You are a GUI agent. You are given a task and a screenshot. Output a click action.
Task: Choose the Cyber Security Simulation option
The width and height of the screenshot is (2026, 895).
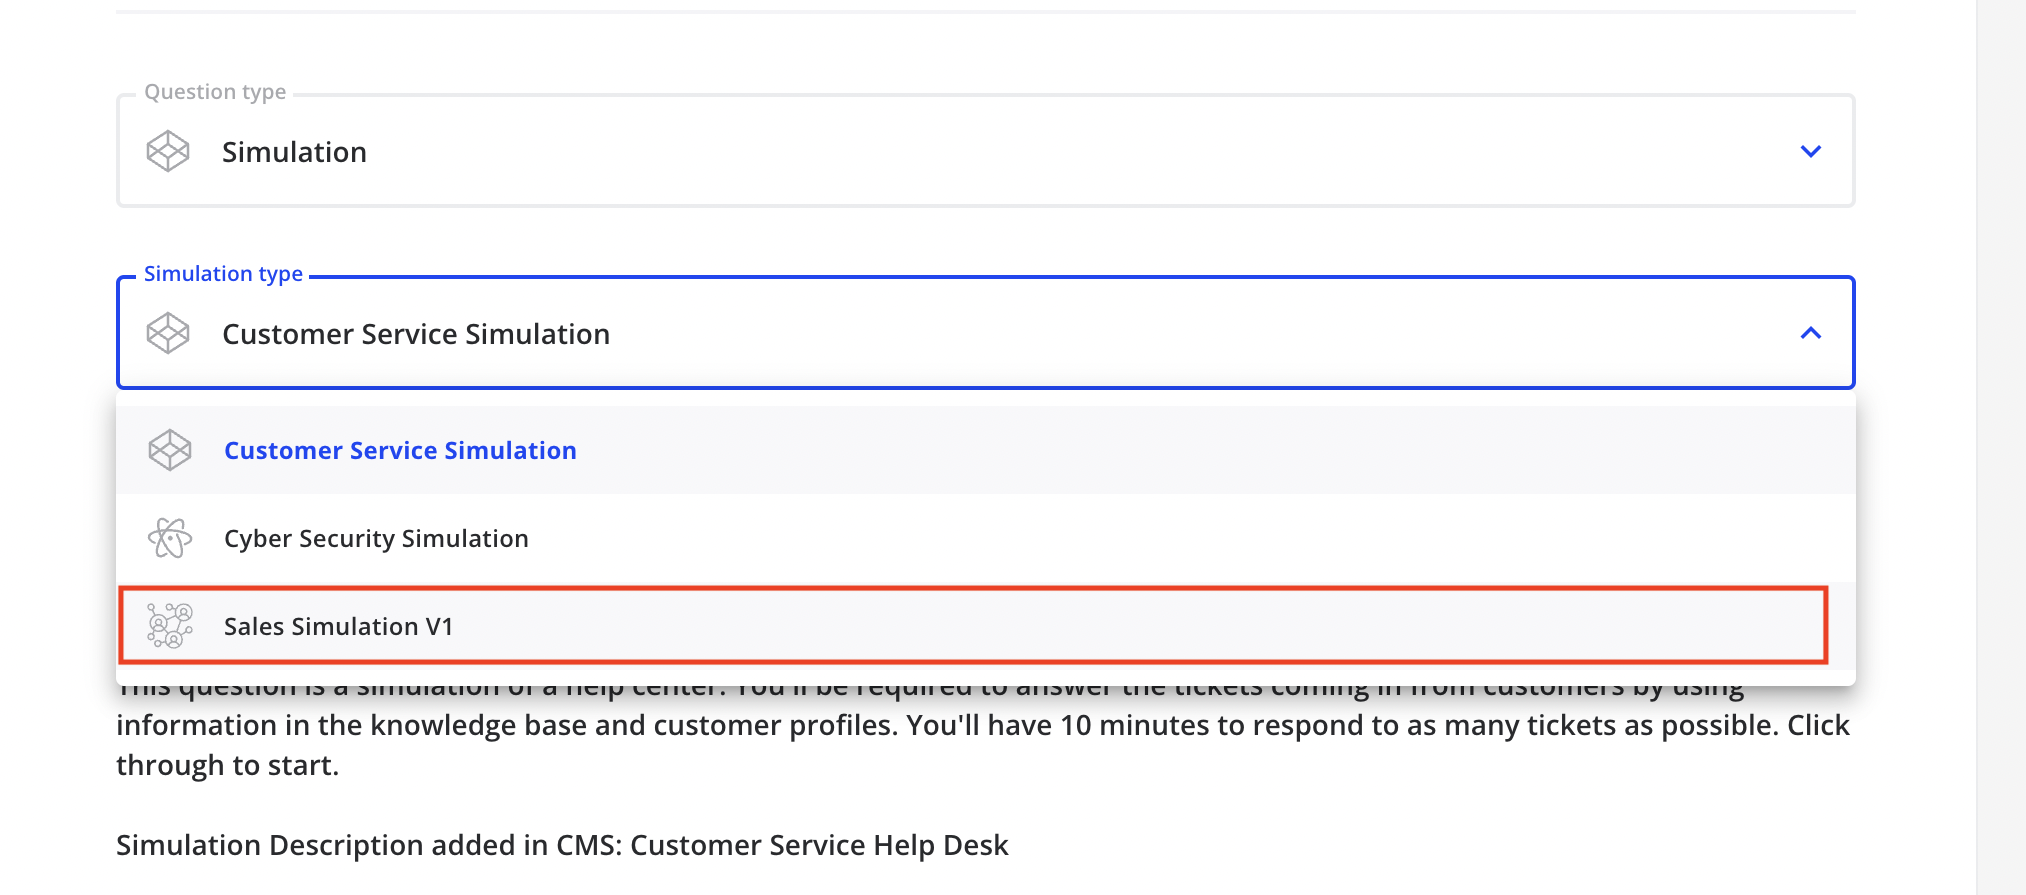point(985,538)
